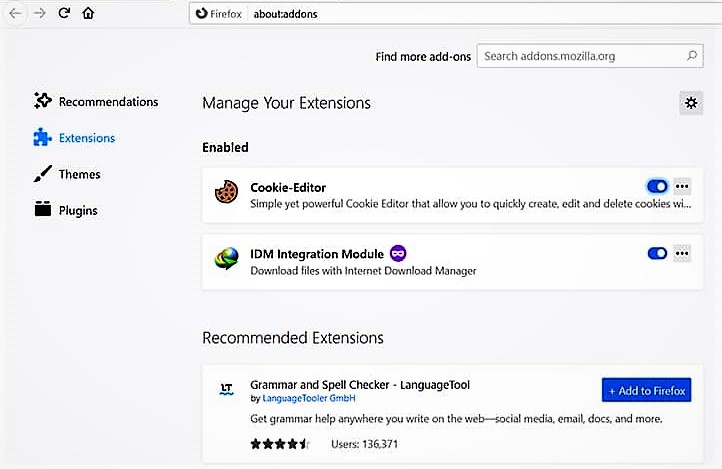This screenshot has height=469, width=722.
Task: Click the browser forward arrow
Action: coord(40,13)
